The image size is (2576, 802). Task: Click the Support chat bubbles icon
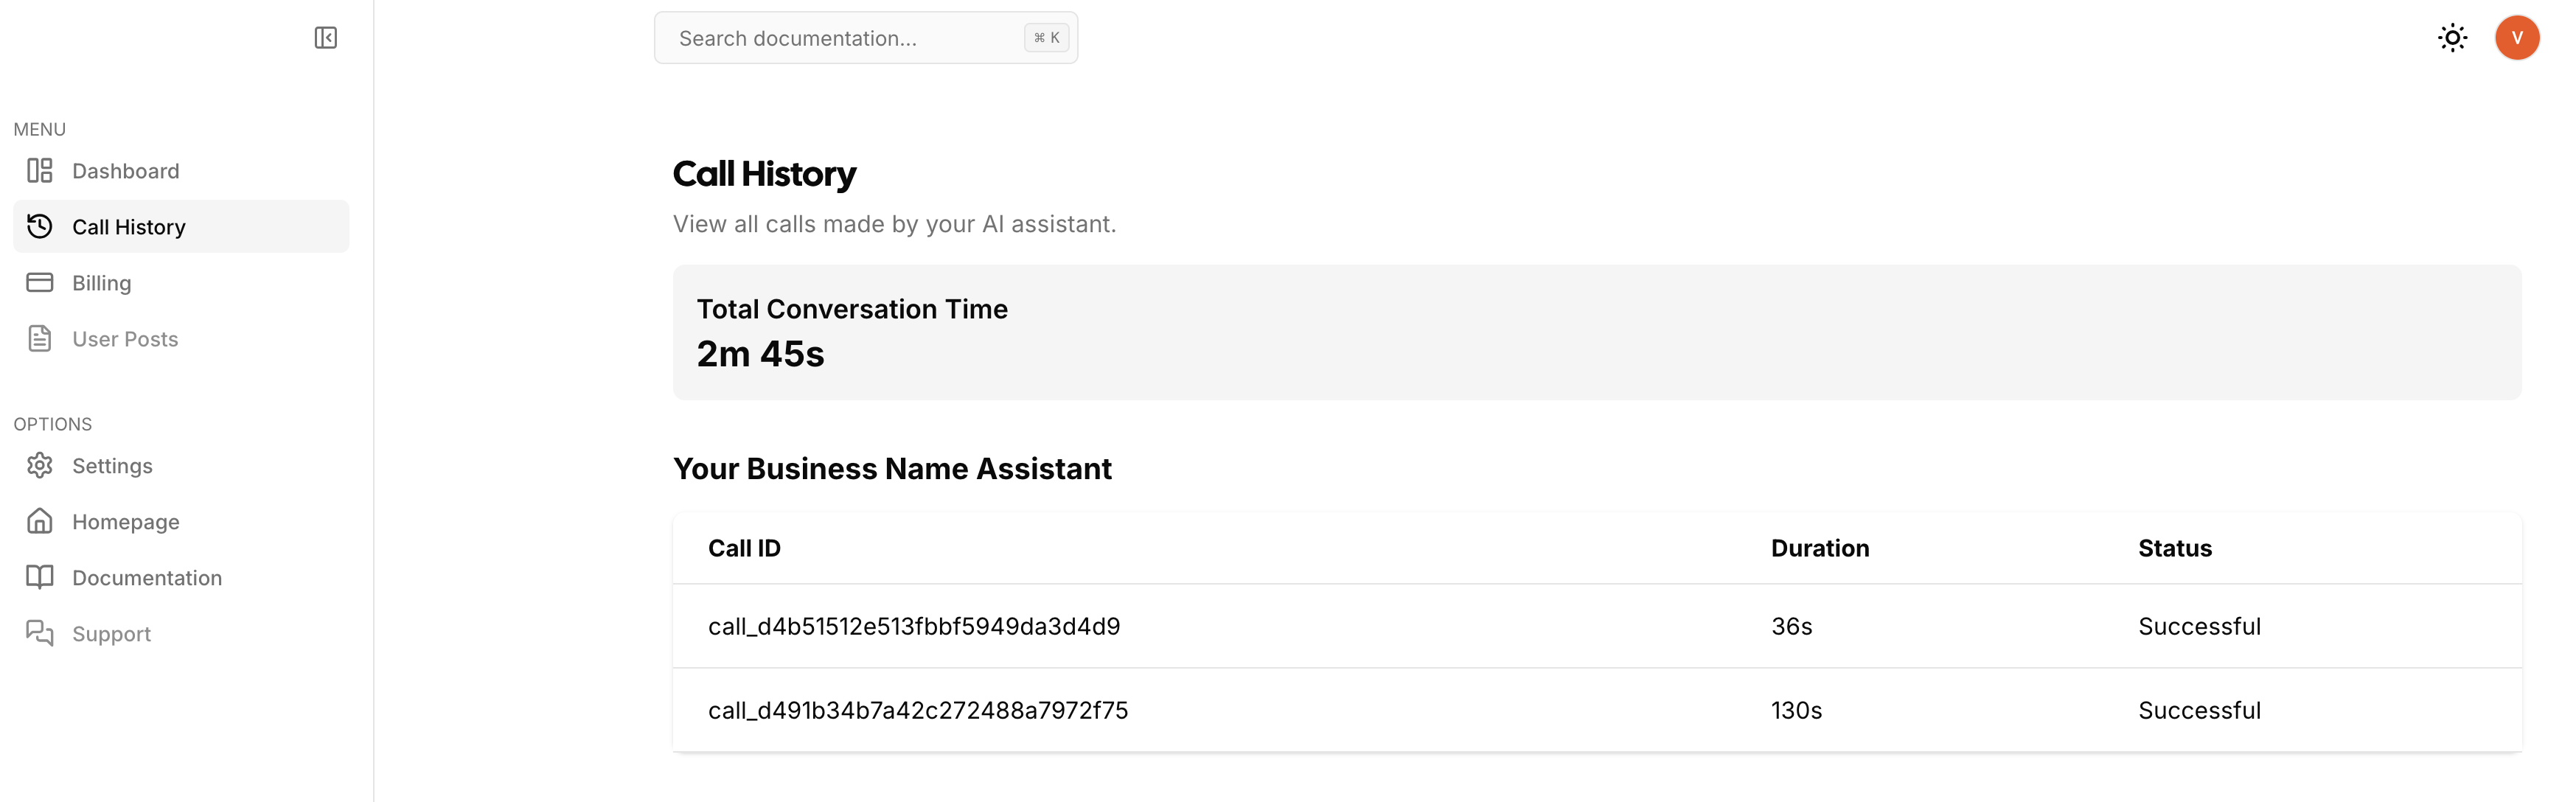pyautogui.click(x=40, y=634)
